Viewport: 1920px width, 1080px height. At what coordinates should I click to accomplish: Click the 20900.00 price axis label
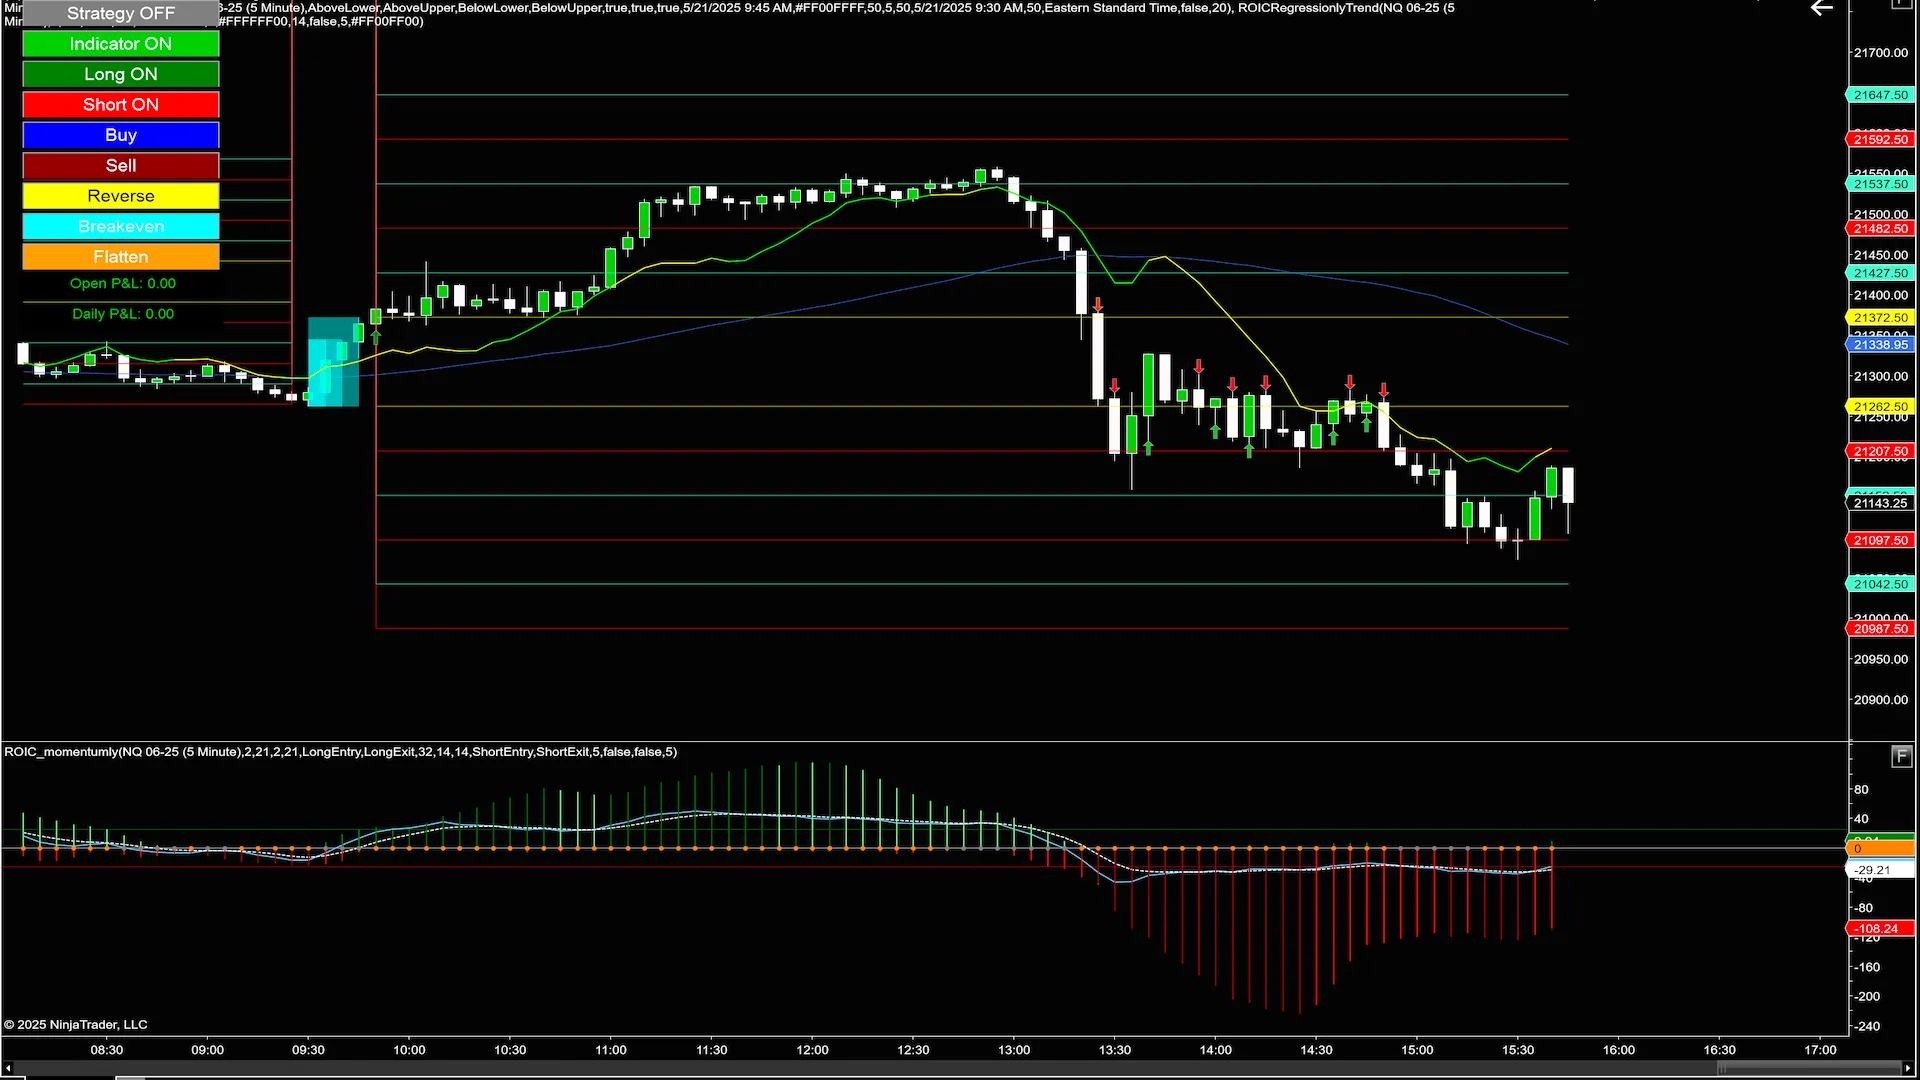[1881, 700]
